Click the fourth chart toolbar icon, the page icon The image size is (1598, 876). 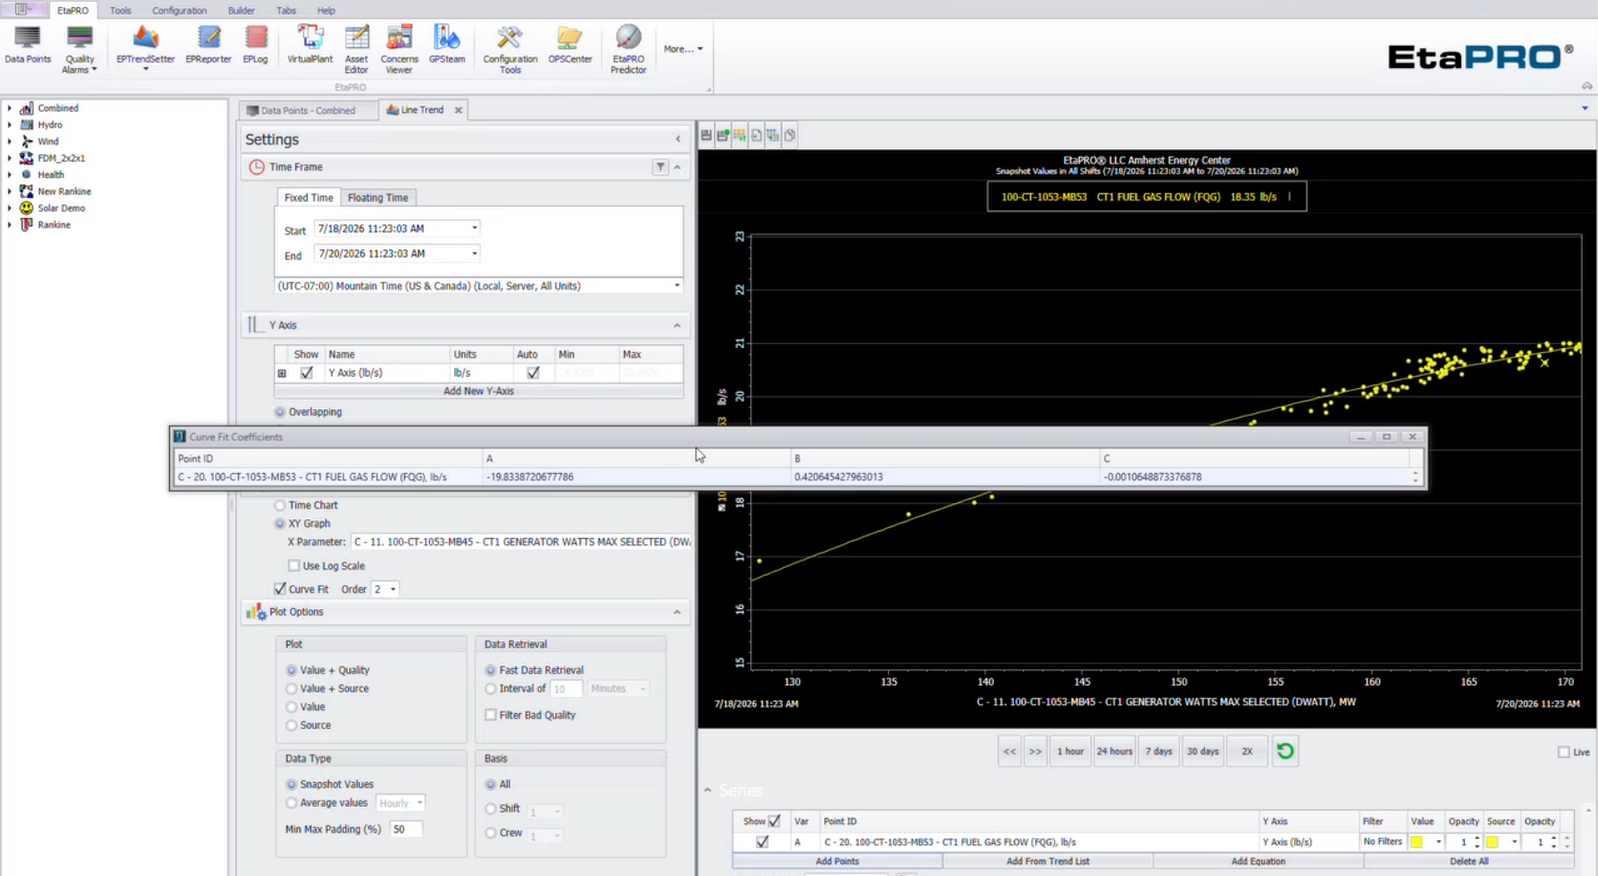pyautogui.click(x=756, y=135)
